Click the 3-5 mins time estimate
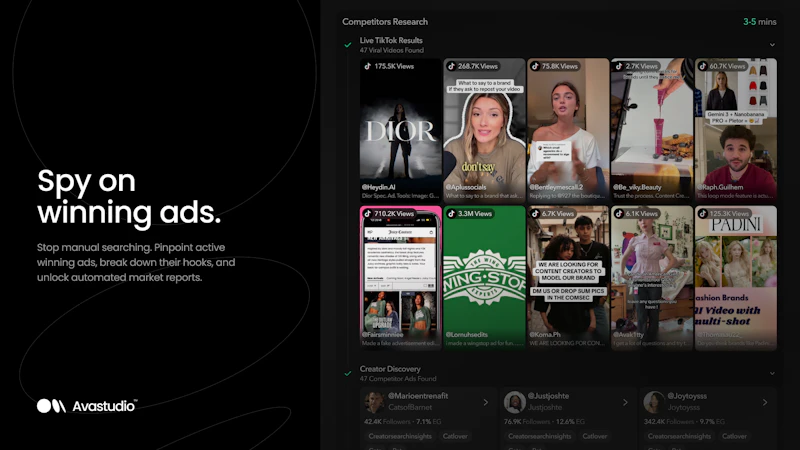The width and height of the screenshot is (800, 450). pos(760,22)
